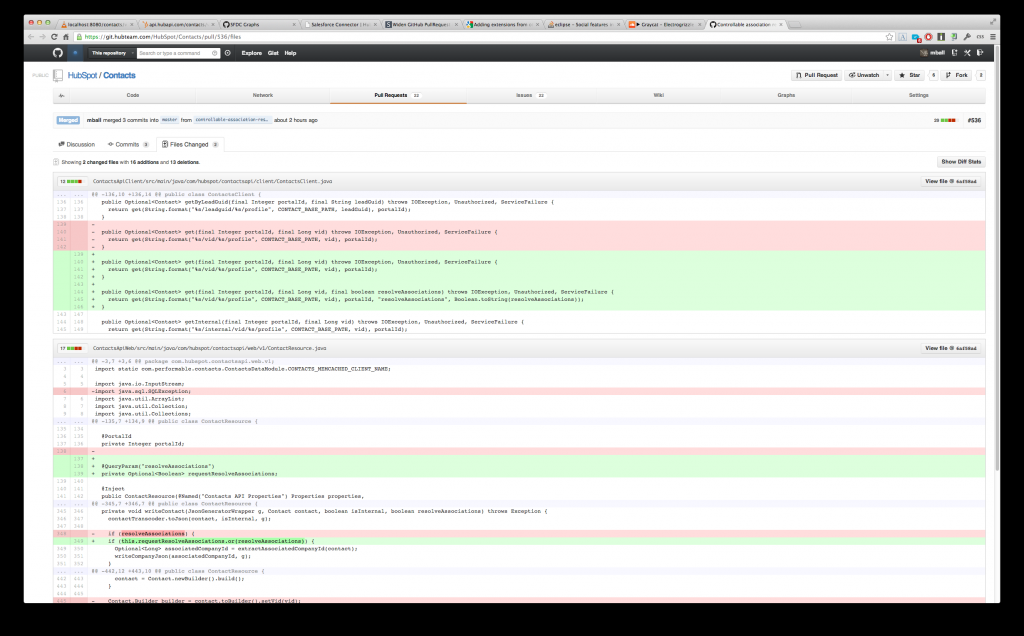Click the Gist link in header
This screenshot has width=1024, height=636.
coord(273,53)
